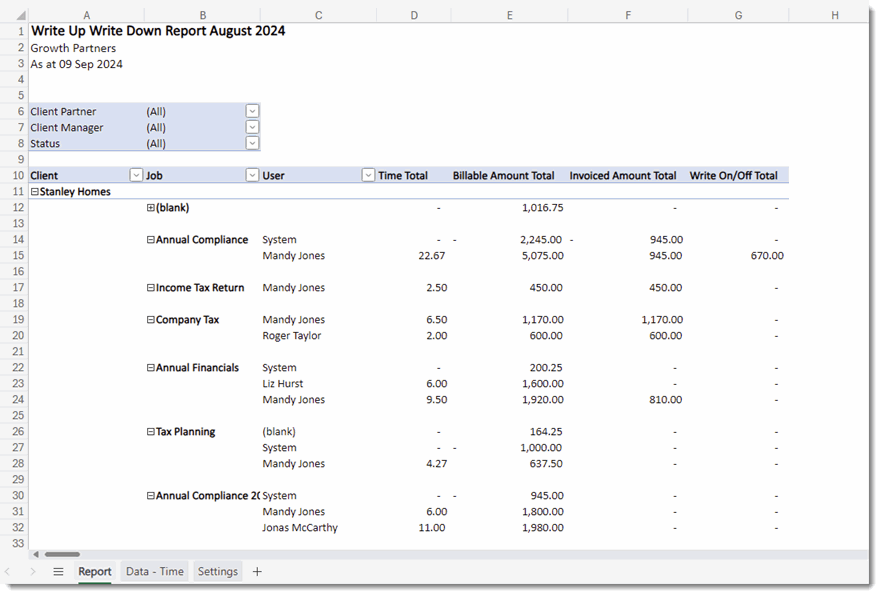Collapse the Stanley Homes client group
This screenshot has height=596, width=881.
(x=35, y=192)
